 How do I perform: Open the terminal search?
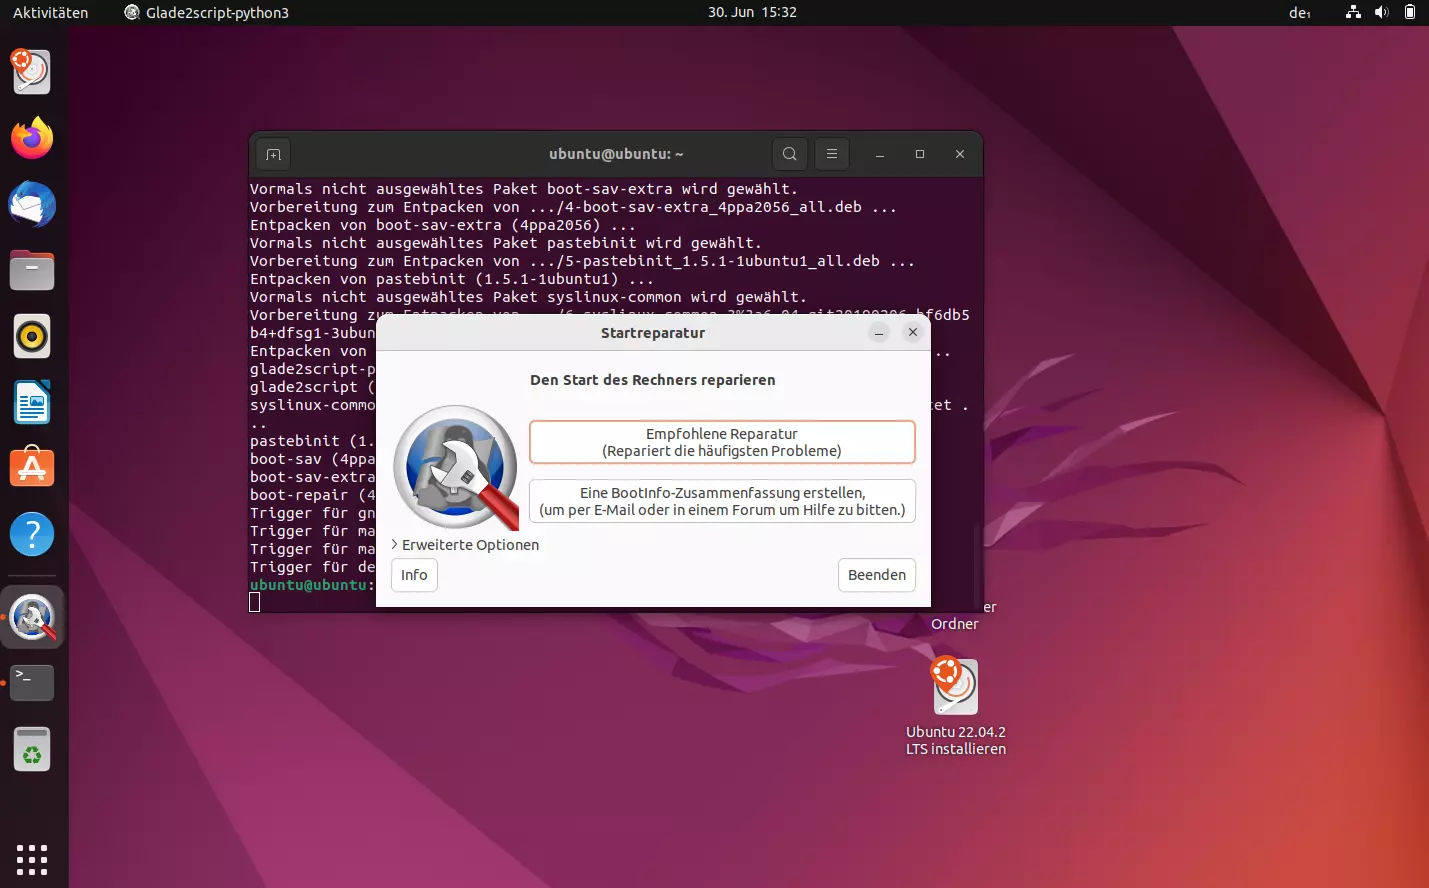point(789,154)
